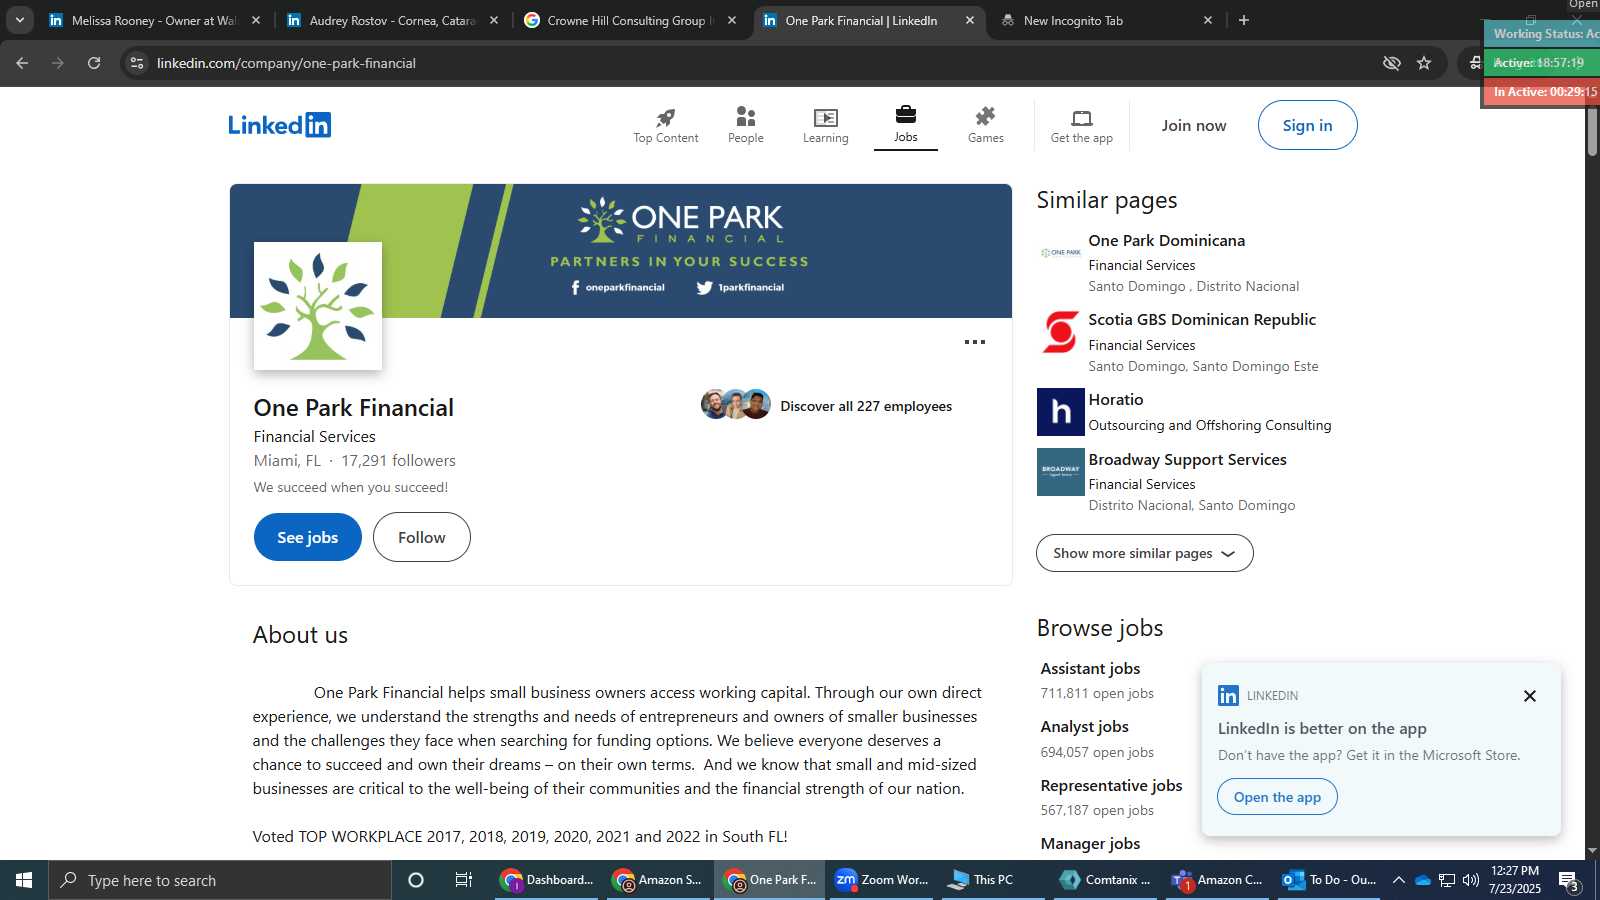Open Cortana circle icon on taskbar
Viewport: 1600px width, 900px height.
[416, 880]
